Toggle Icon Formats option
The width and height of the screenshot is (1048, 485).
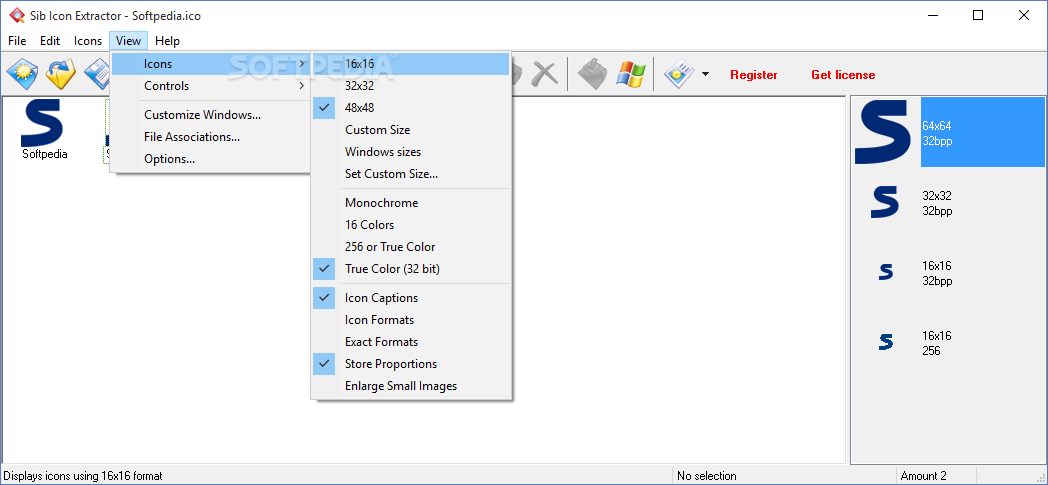coord(411,319)
